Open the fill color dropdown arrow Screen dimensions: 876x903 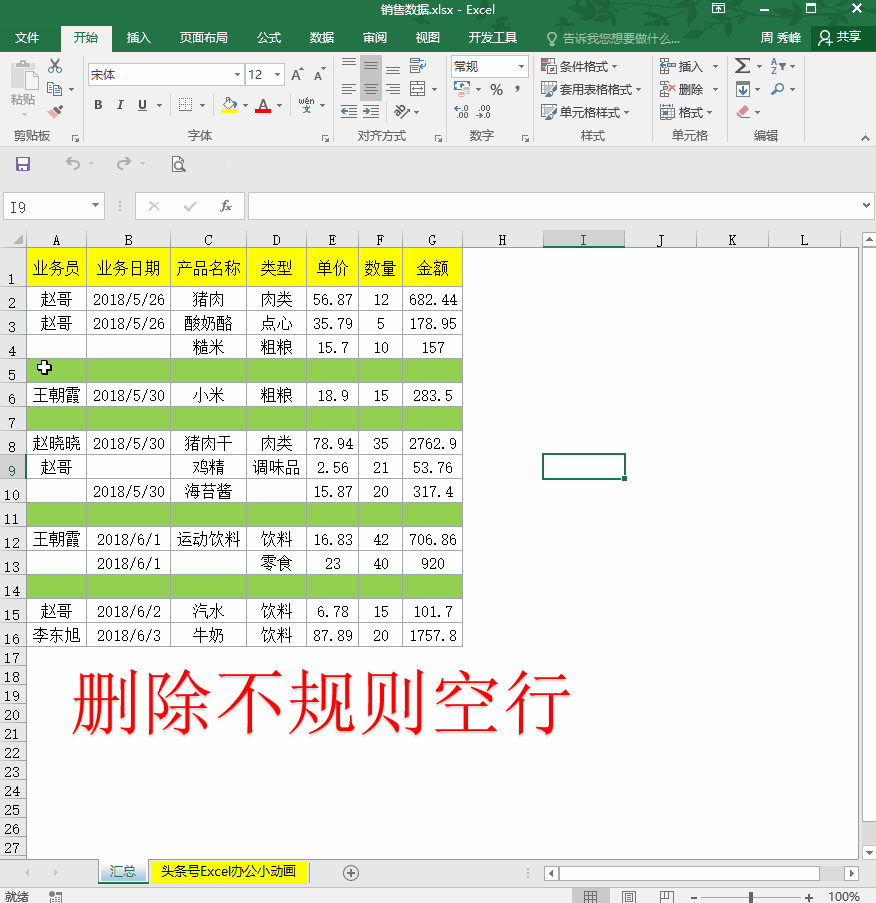(245, 104)
